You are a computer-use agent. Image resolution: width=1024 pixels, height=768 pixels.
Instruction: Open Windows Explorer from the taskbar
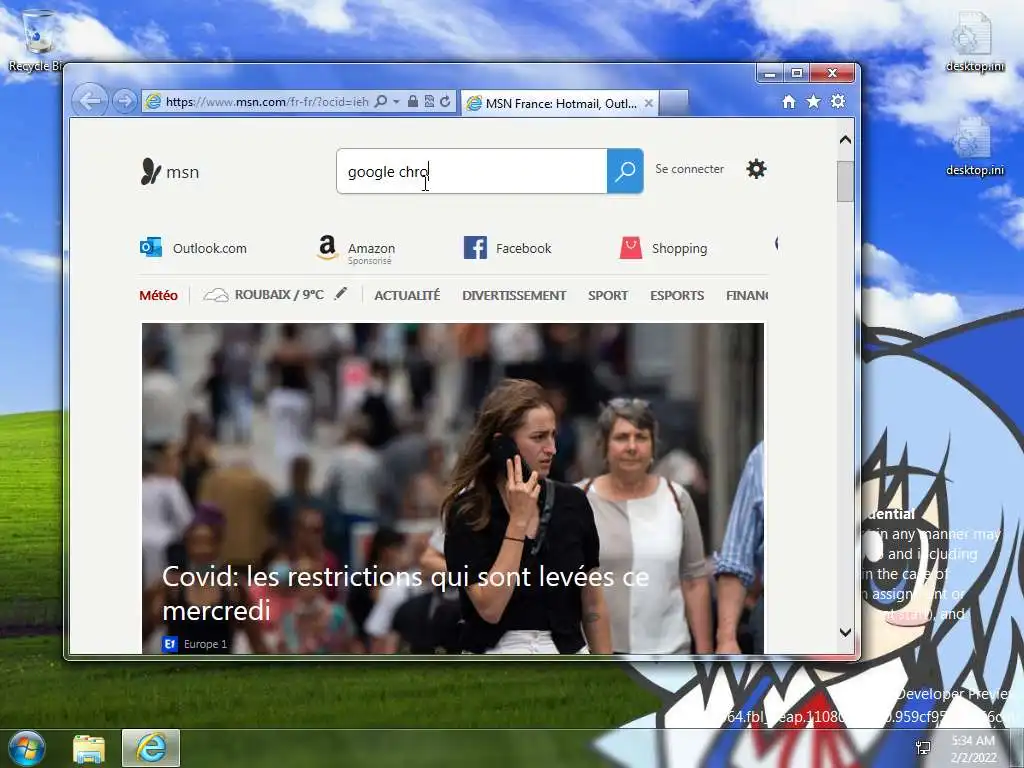pyautogui.click(x=89, y=748)
